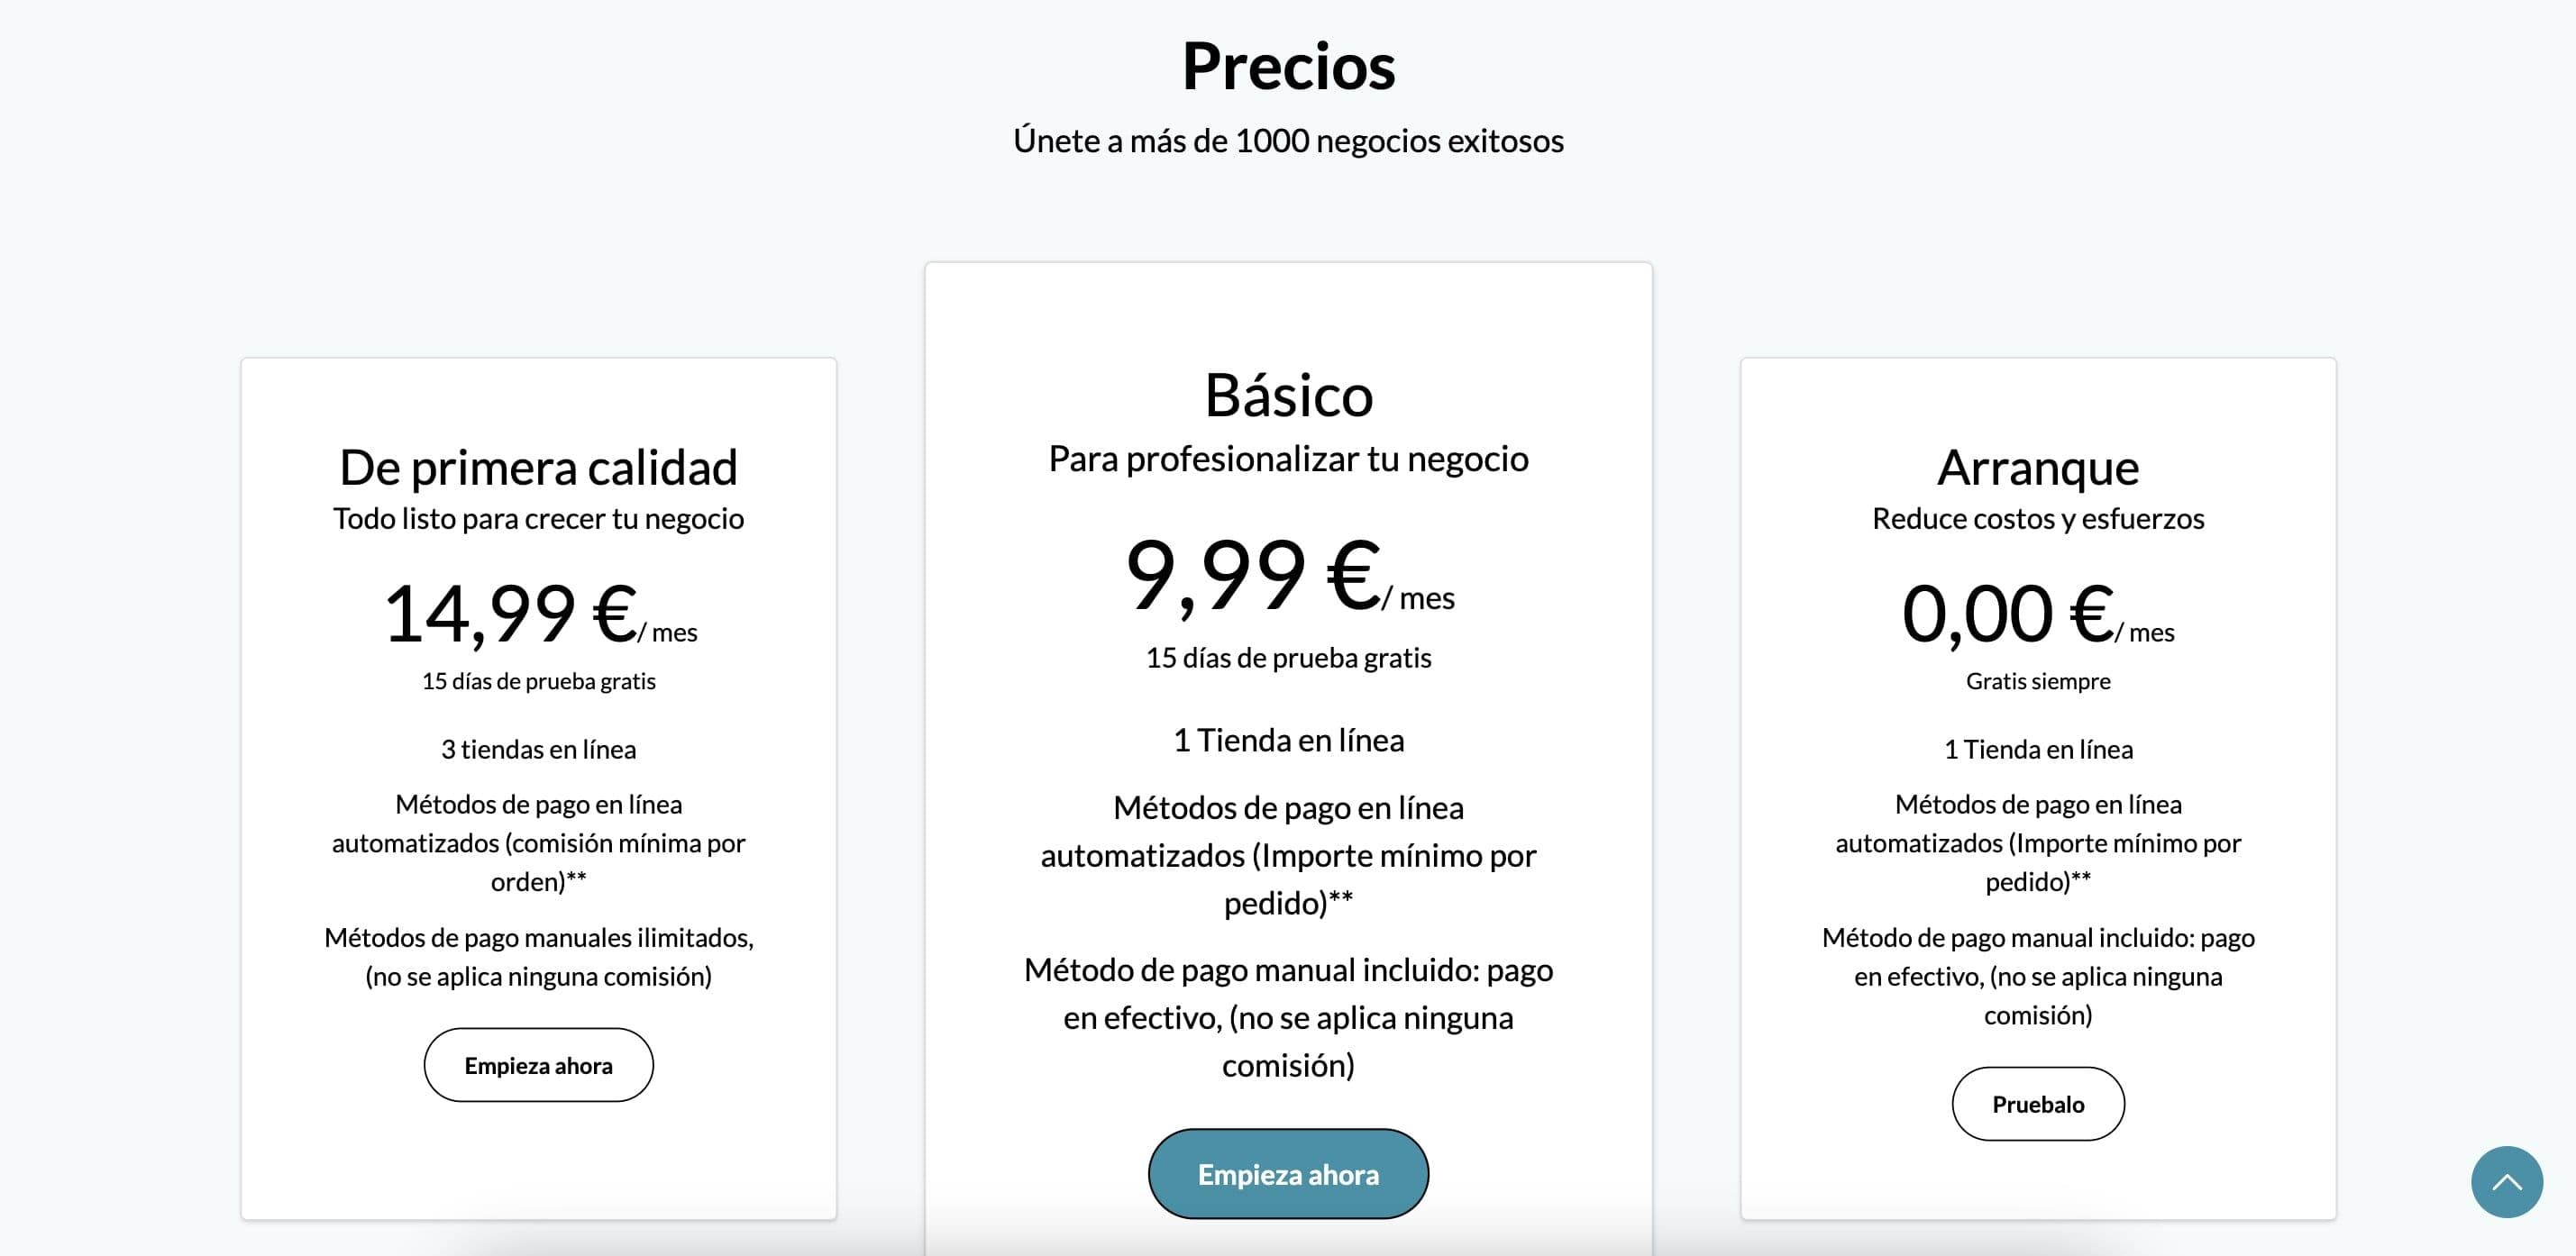Image resolution: width=2576 pixels, height=1256 pixels.
Task: Click the Básico plan title
Action: 1288,395
